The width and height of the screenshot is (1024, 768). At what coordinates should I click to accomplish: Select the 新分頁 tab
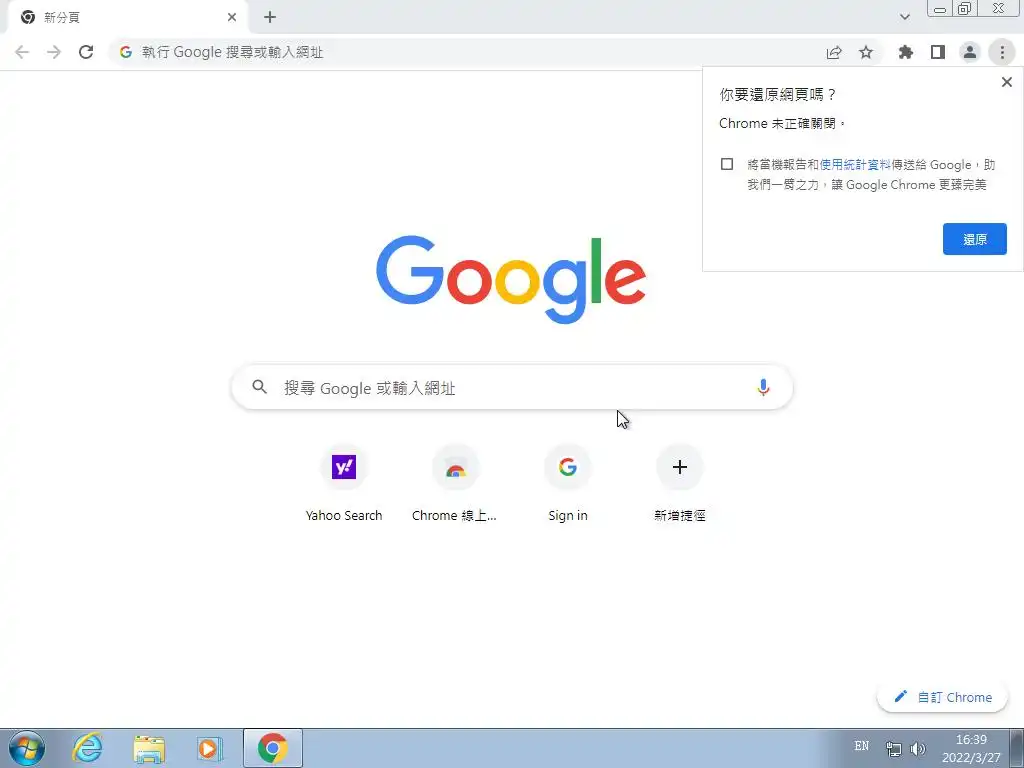pyautogui.click(x=128, y=17)
